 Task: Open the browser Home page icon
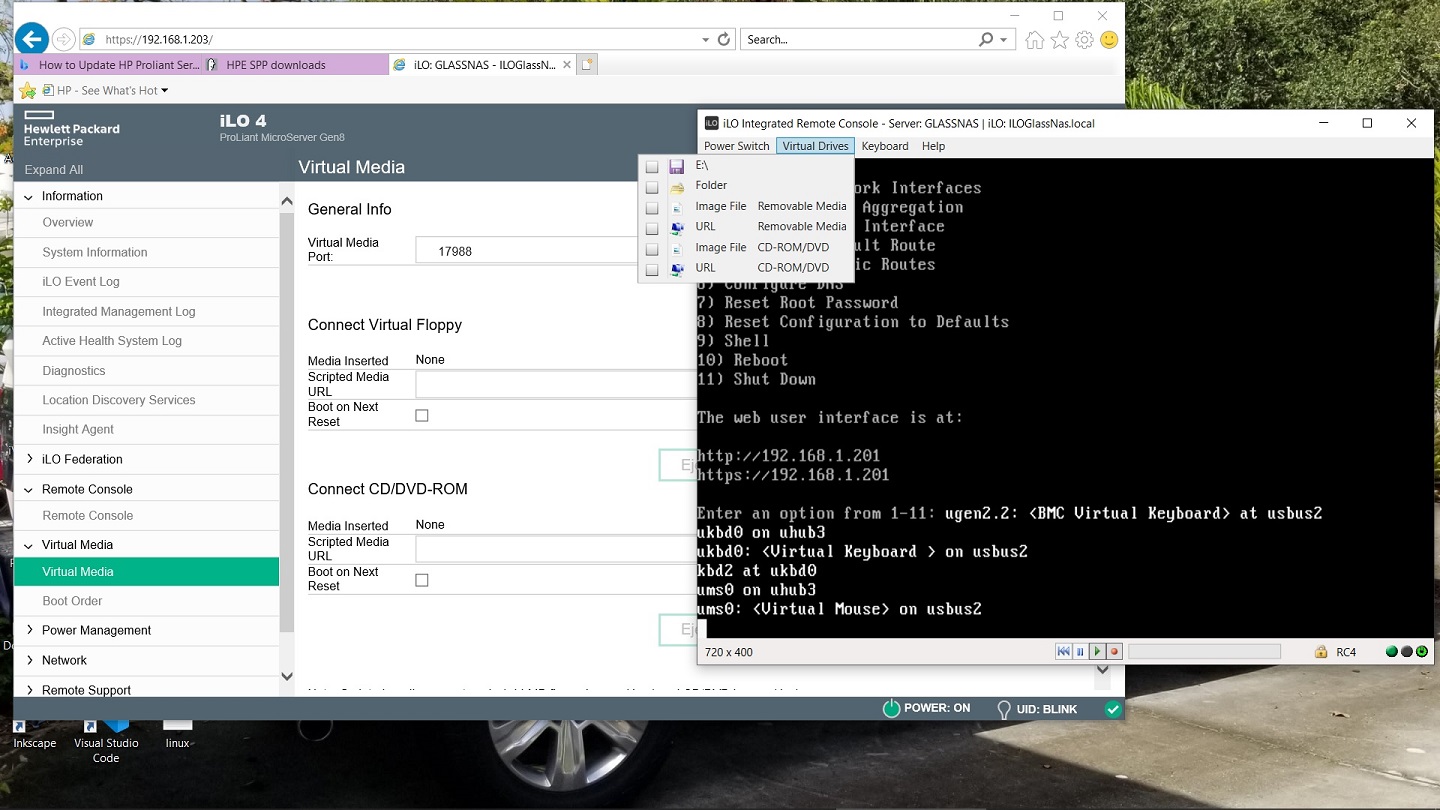click(1035, 40)
